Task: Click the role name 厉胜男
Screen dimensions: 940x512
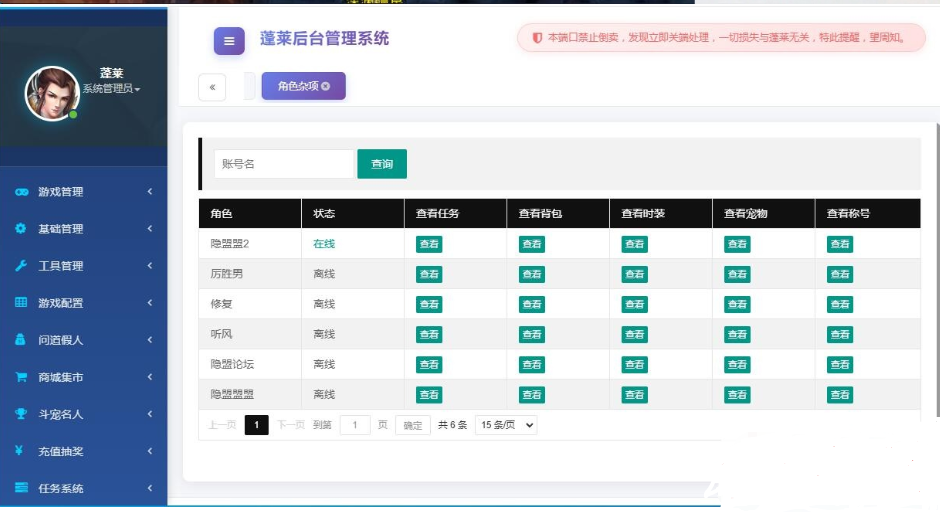Action: click(227, 274)
